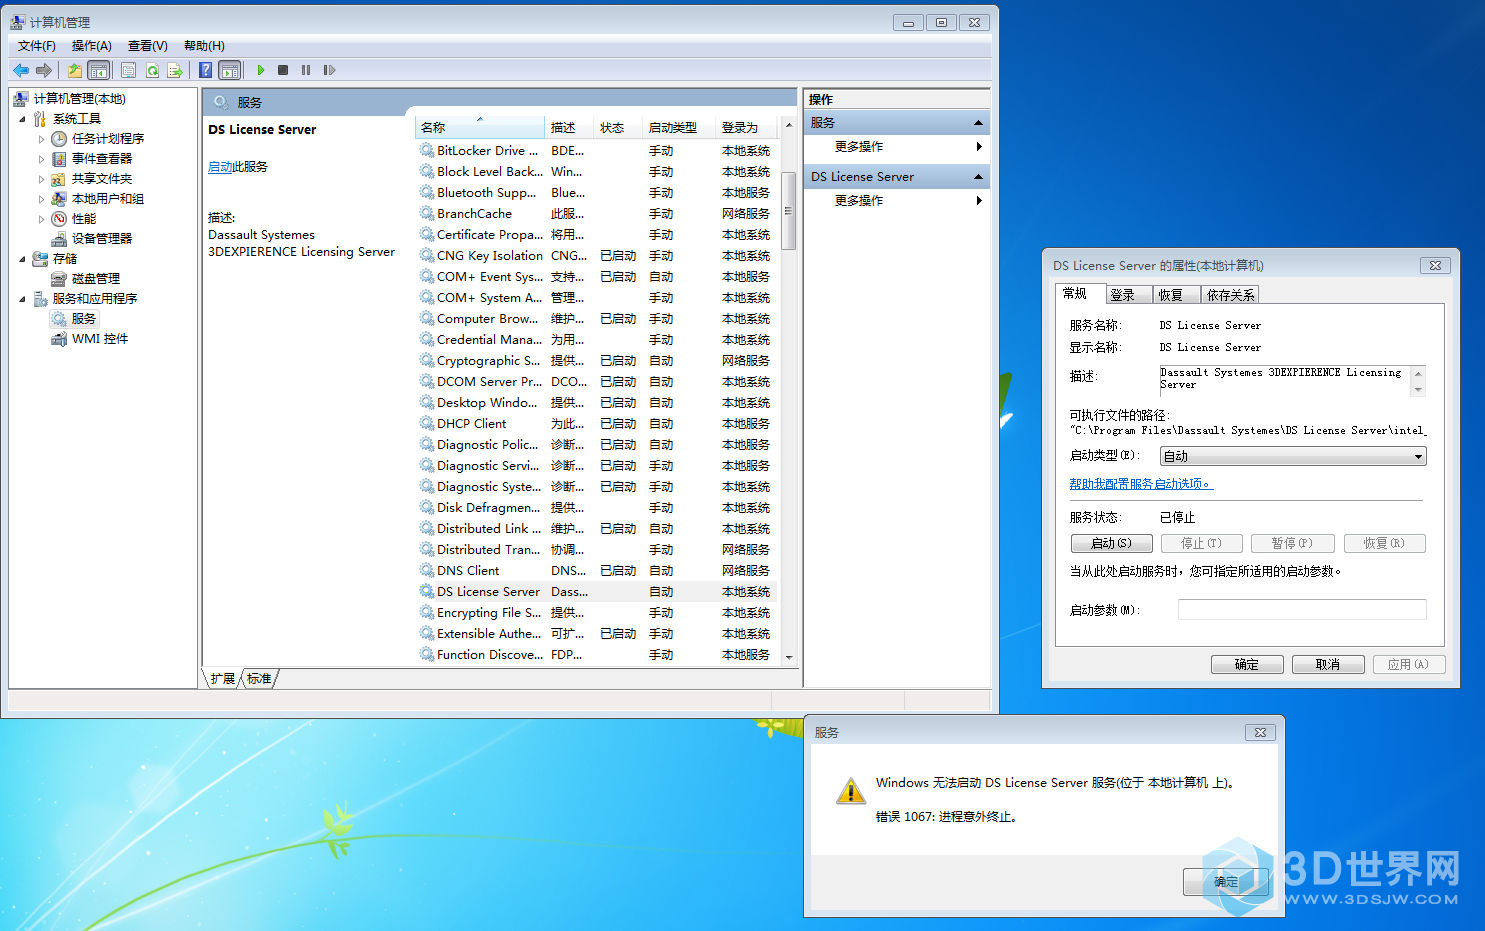Collapse the 系统工具 tree node
Viewport: 1485px width, 931px height.
coord(22,119)
